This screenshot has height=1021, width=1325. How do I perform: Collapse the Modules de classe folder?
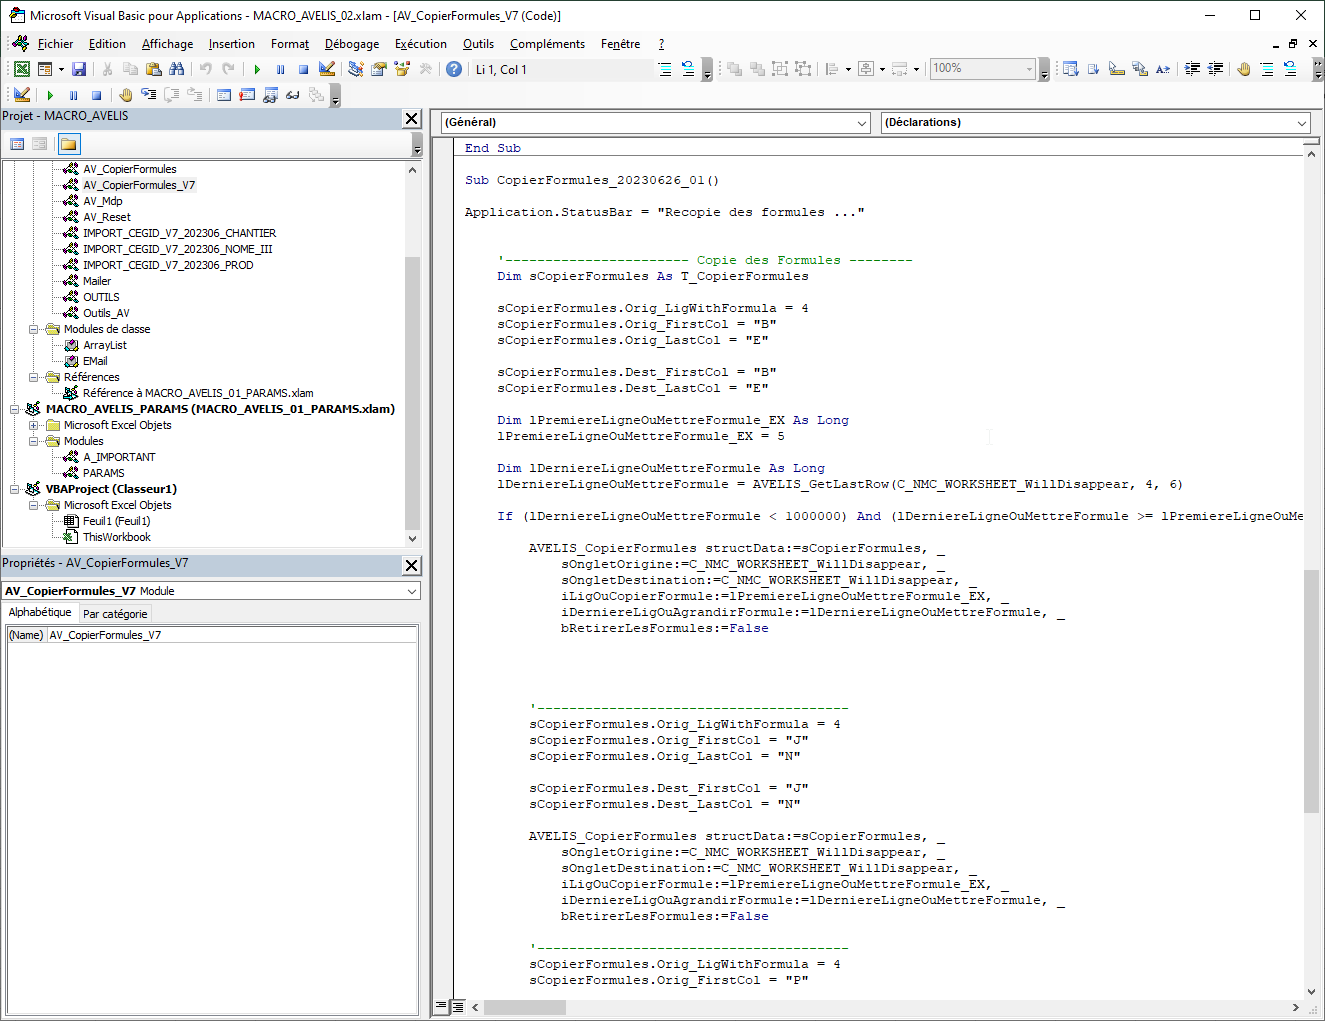click(x=33, y=329)
